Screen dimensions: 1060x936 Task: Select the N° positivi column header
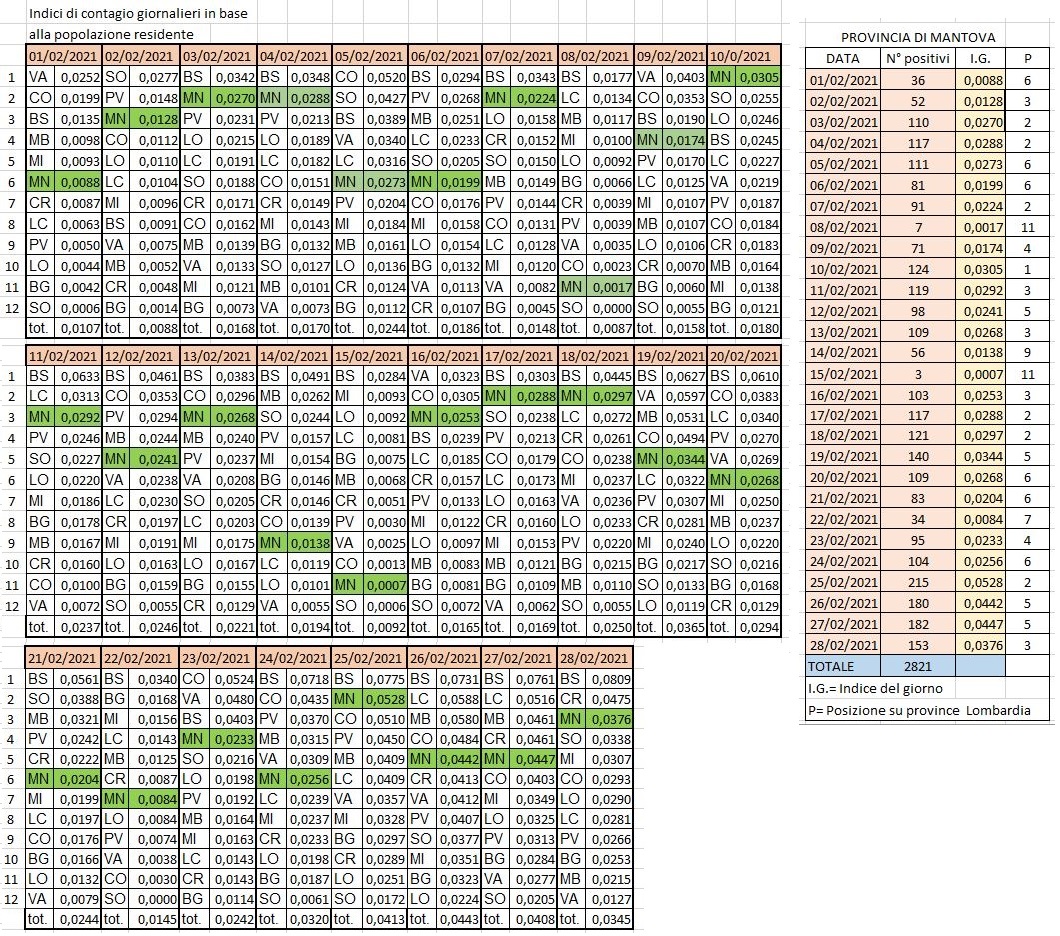(917, 59)
